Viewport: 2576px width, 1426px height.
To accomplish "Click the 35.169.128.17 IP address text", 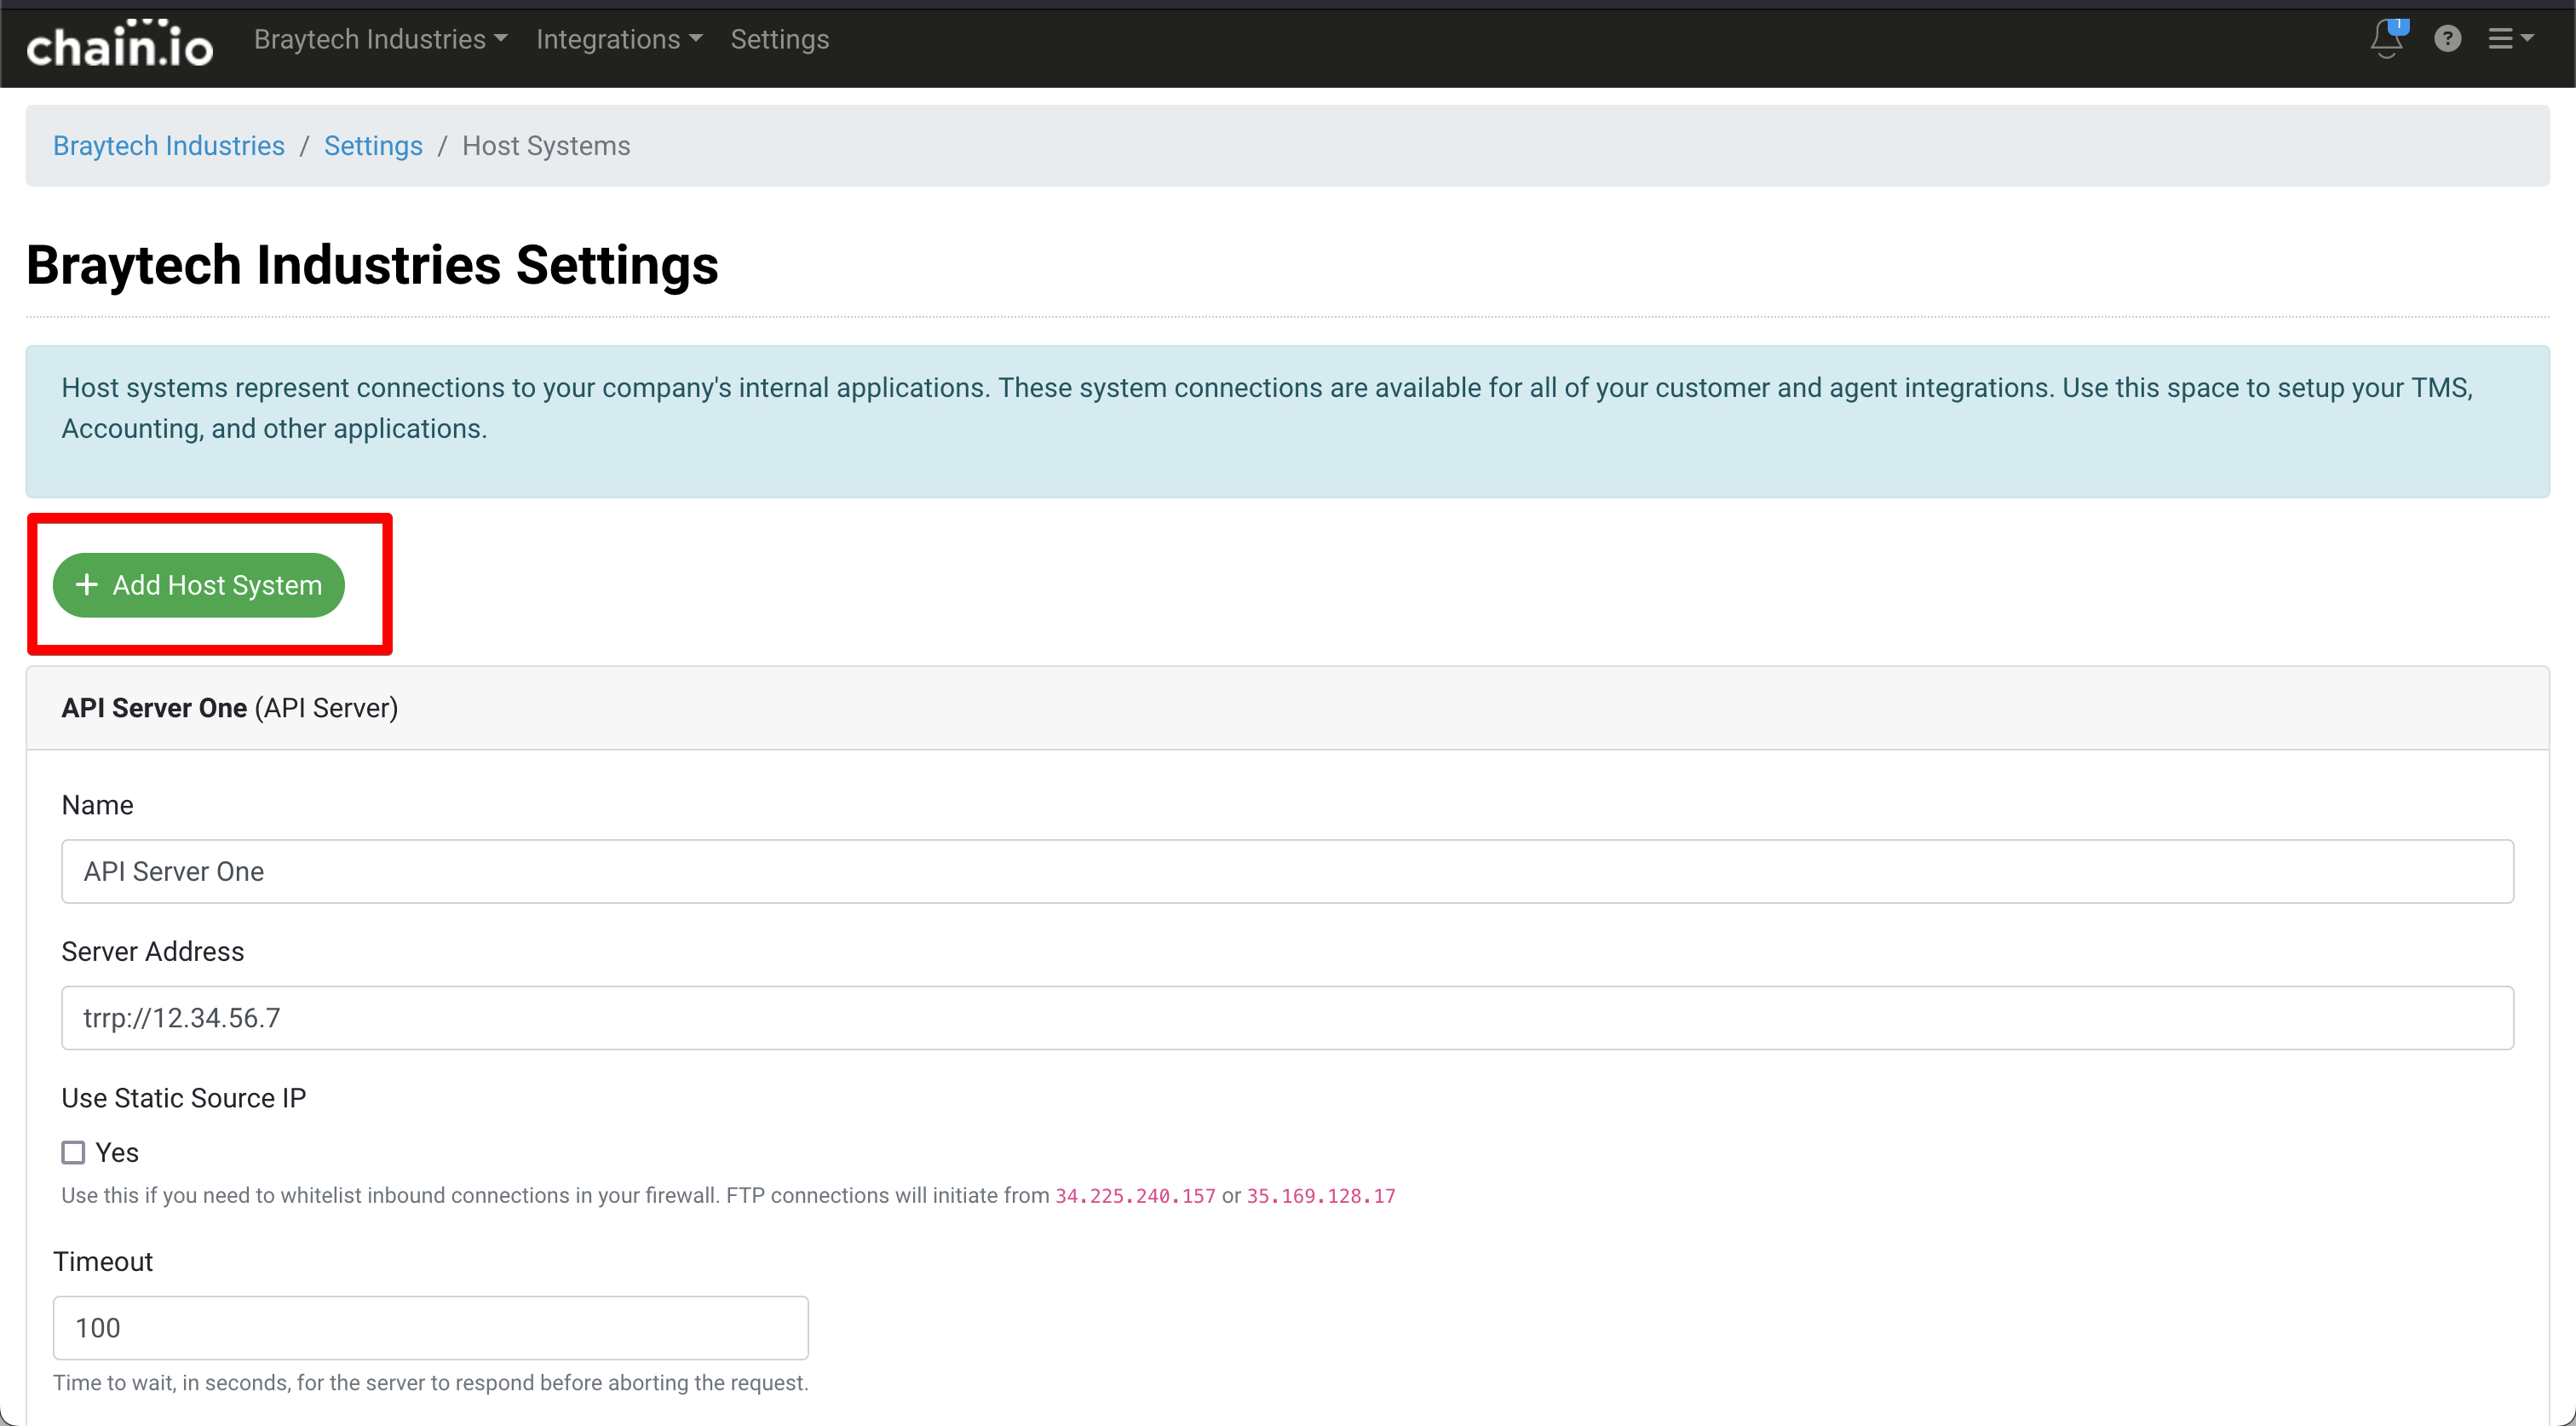I will tap(1320, 1196).
